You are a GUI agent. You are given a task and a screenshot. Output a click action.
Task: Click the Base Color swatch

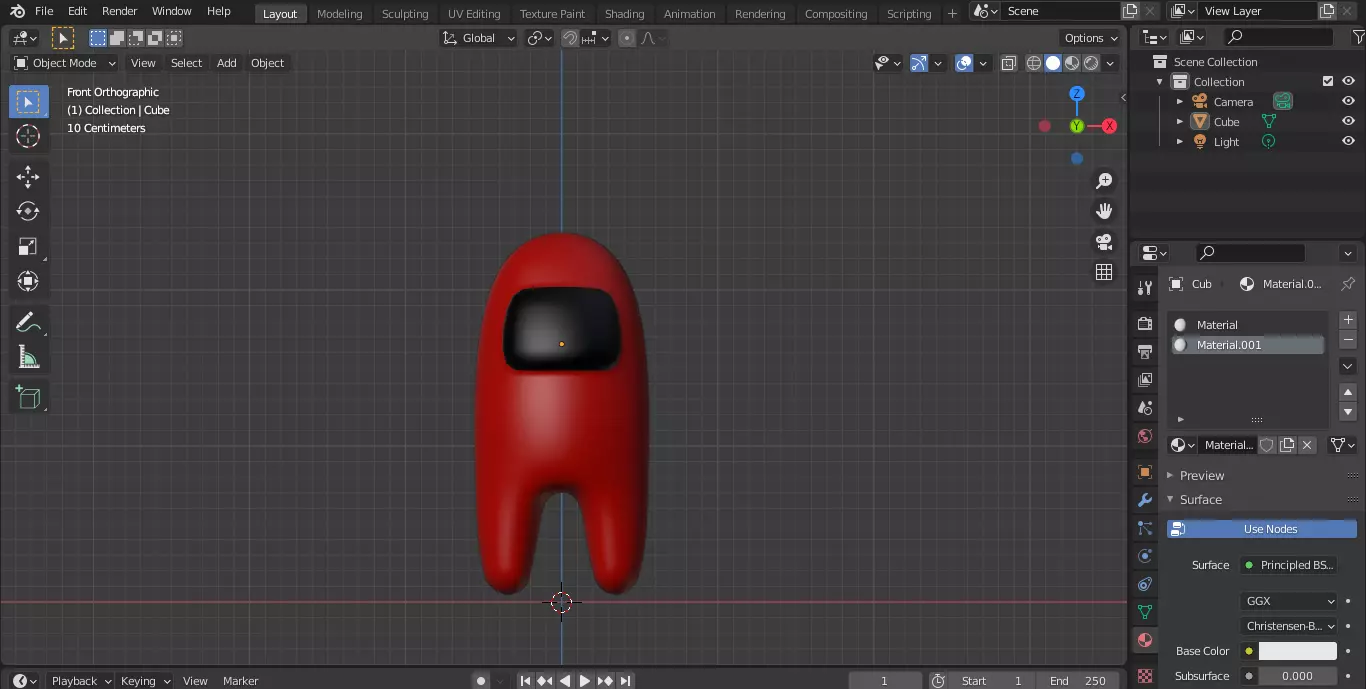(1297, 651)
